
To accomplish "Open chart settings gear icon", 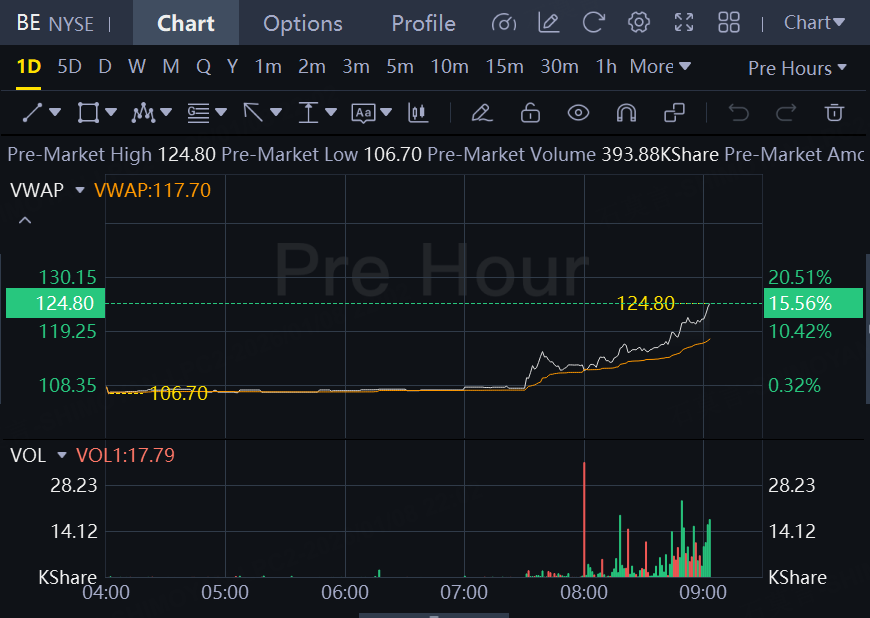I will tap(639, 23).
